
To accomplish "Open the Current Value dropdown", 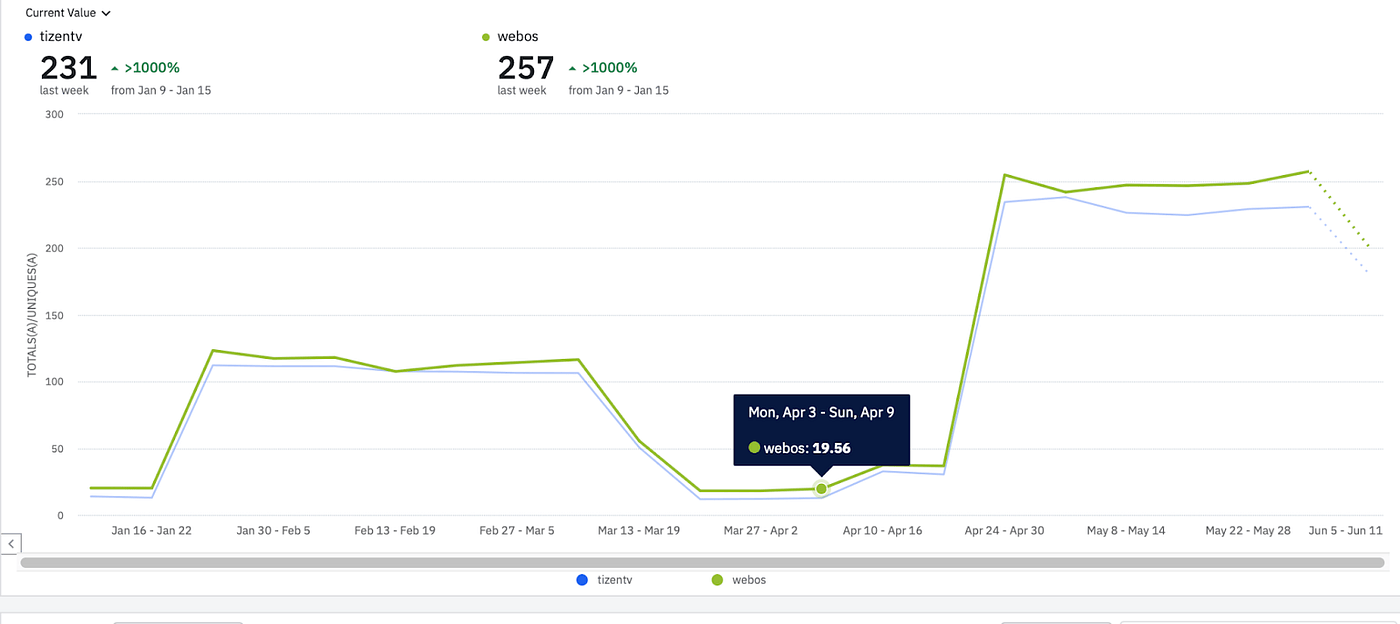I will tap(67, 12).
